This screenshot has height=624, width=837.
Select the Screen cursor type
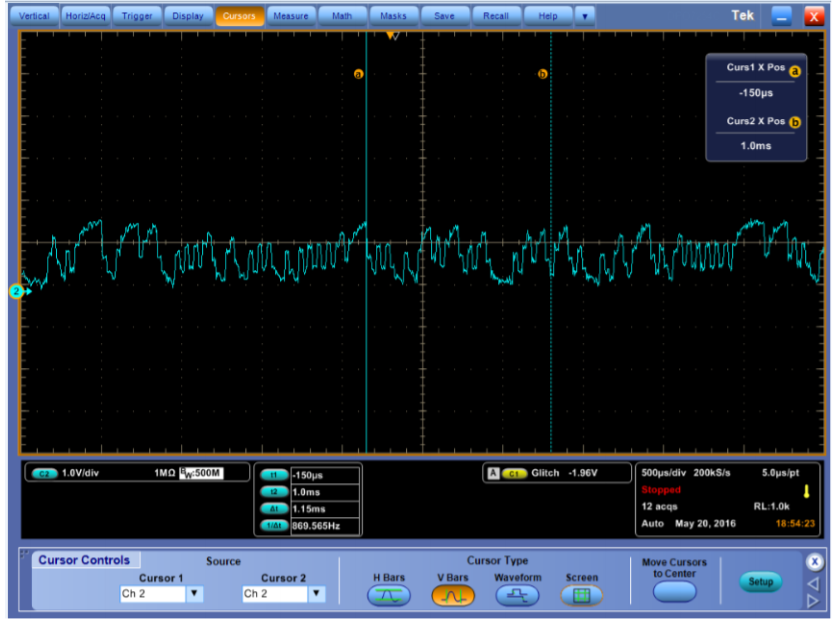(581, 595)
